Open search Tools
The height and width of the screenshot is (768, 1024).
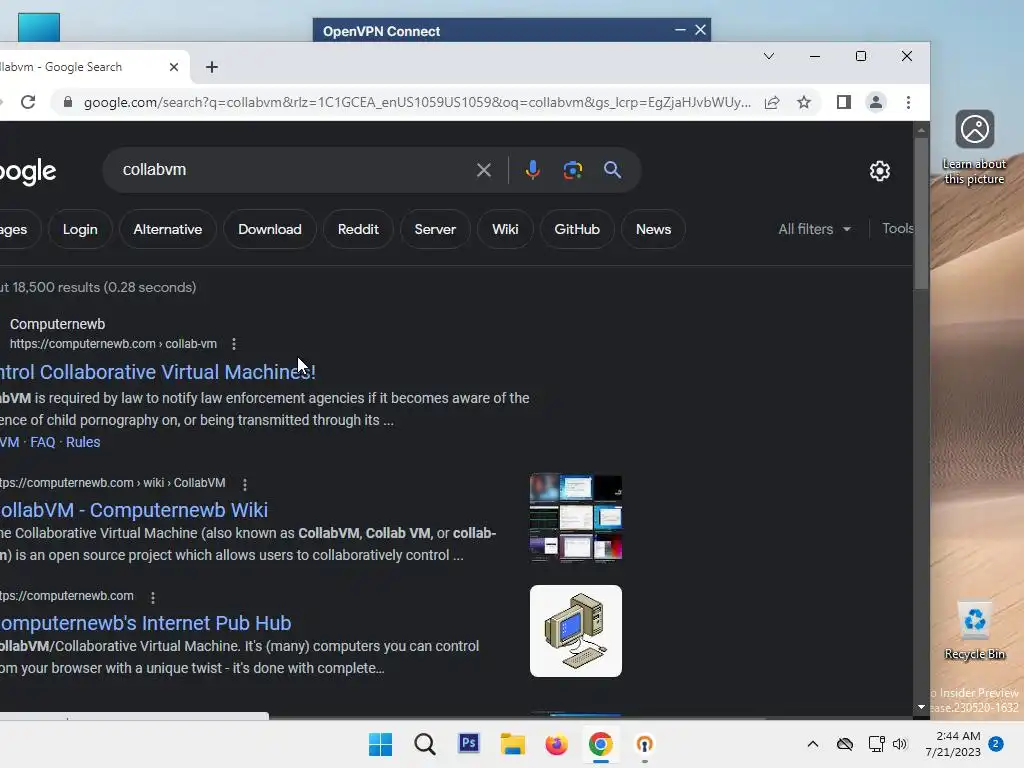point(897,229)
